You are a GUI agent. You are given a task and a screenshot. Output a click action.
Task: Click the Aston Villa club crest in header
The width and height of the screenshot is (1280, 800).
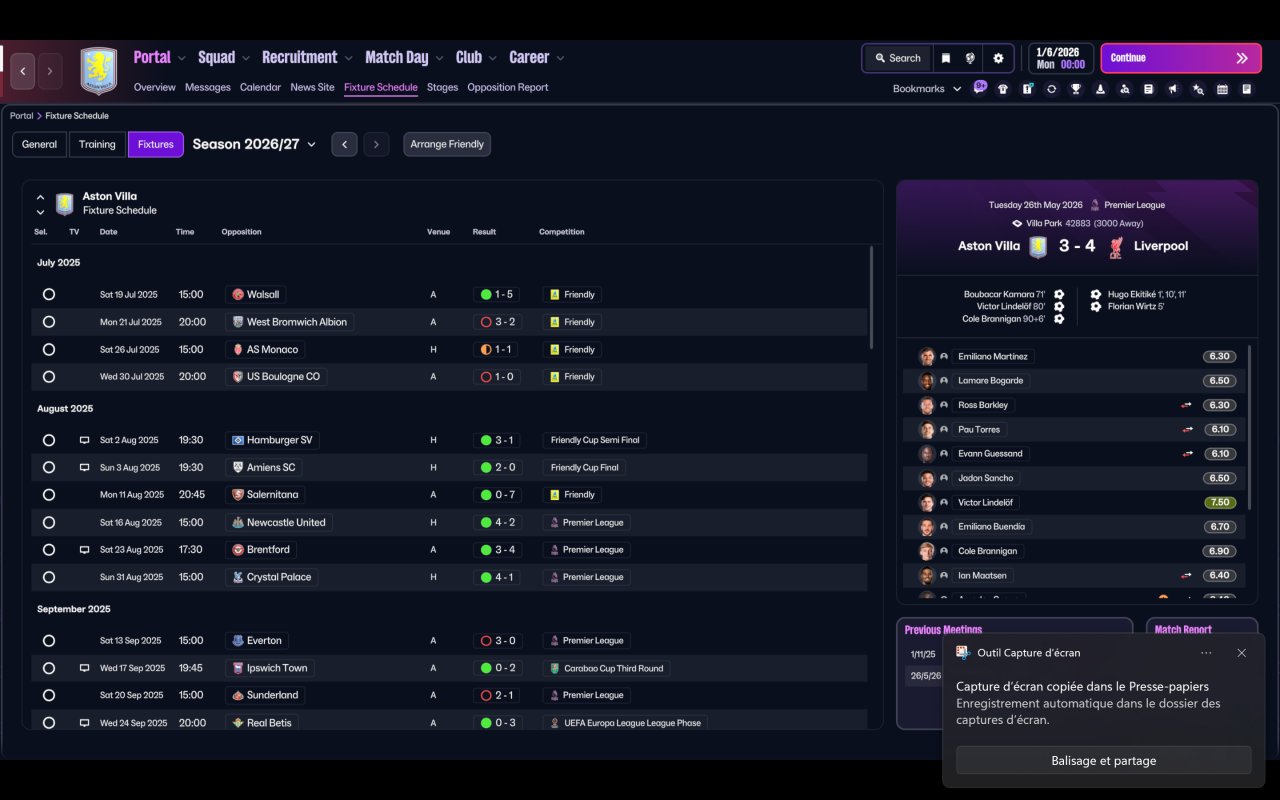pyautogui.click(x=98, y=71)
